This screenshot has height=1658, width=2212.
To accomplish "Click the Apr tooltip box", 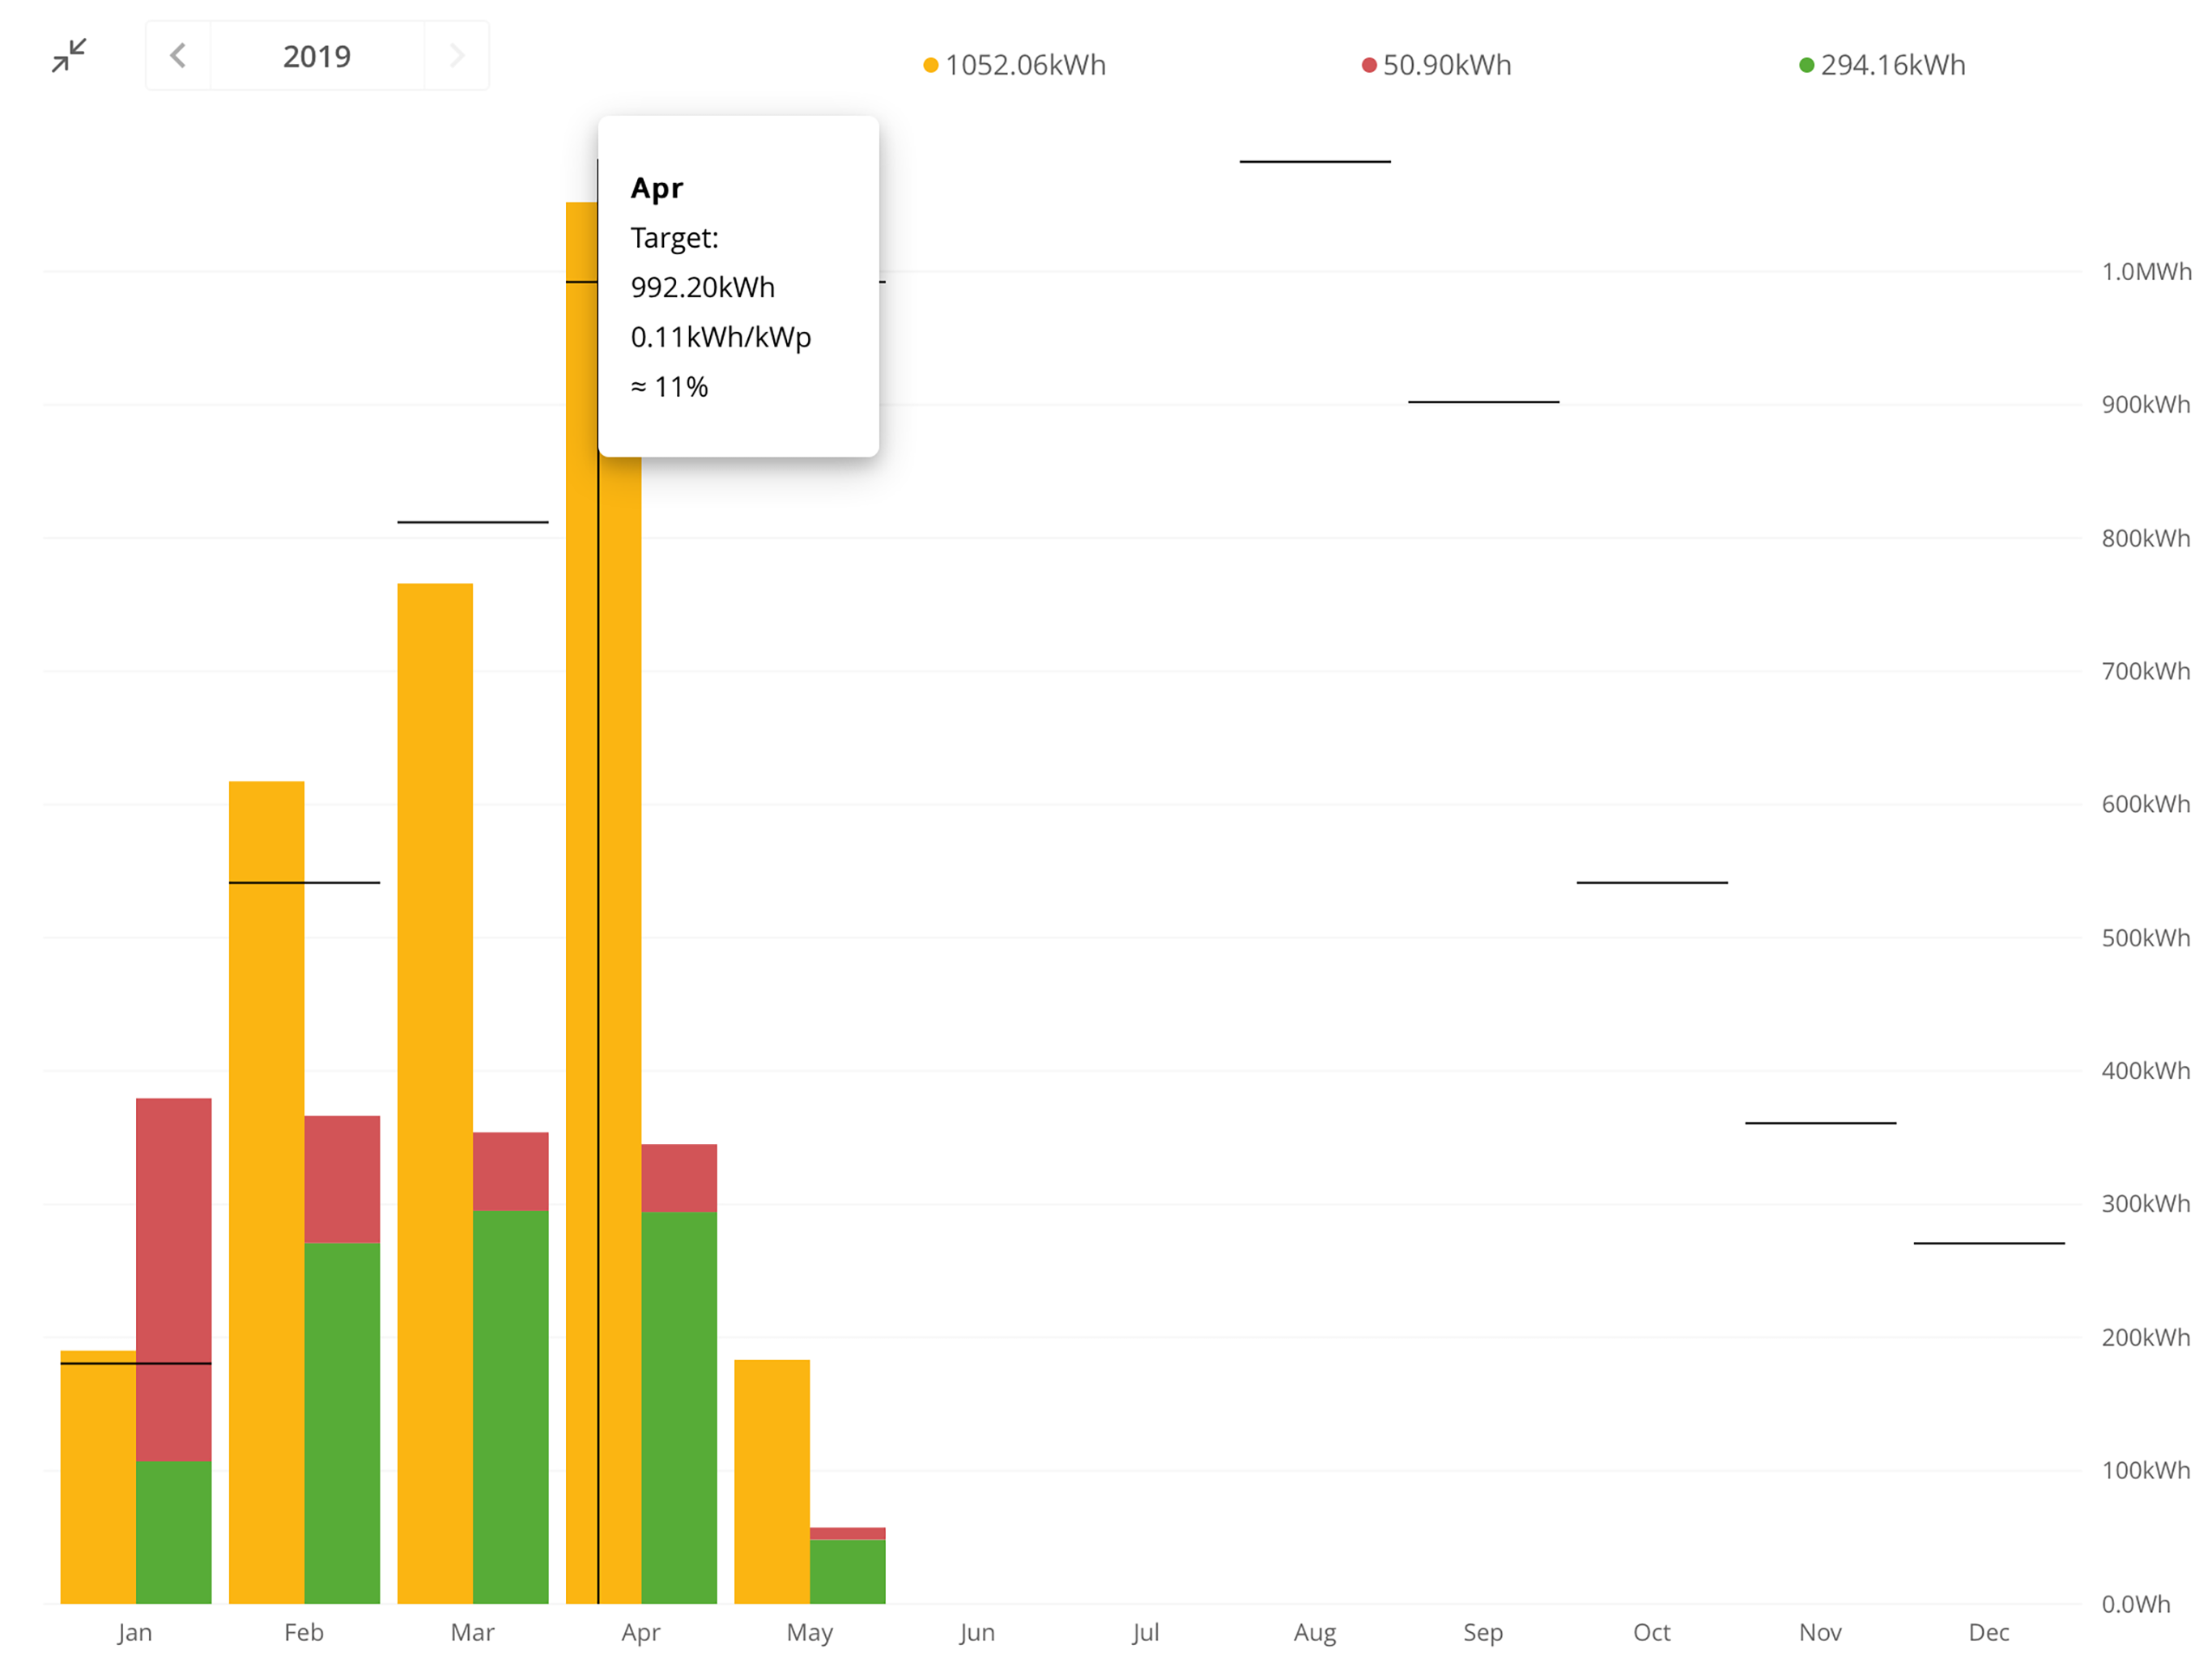I will (x=738, y=286).
